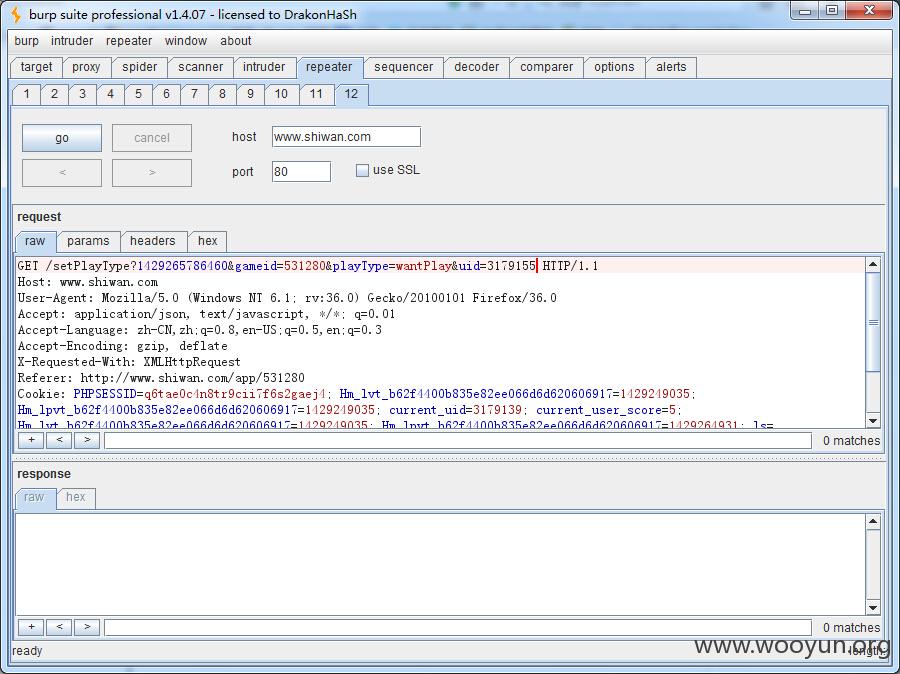Focus the host field showing www.shiwan.com
This screenshot has height=674, width=900.
[x=346, y=137]
